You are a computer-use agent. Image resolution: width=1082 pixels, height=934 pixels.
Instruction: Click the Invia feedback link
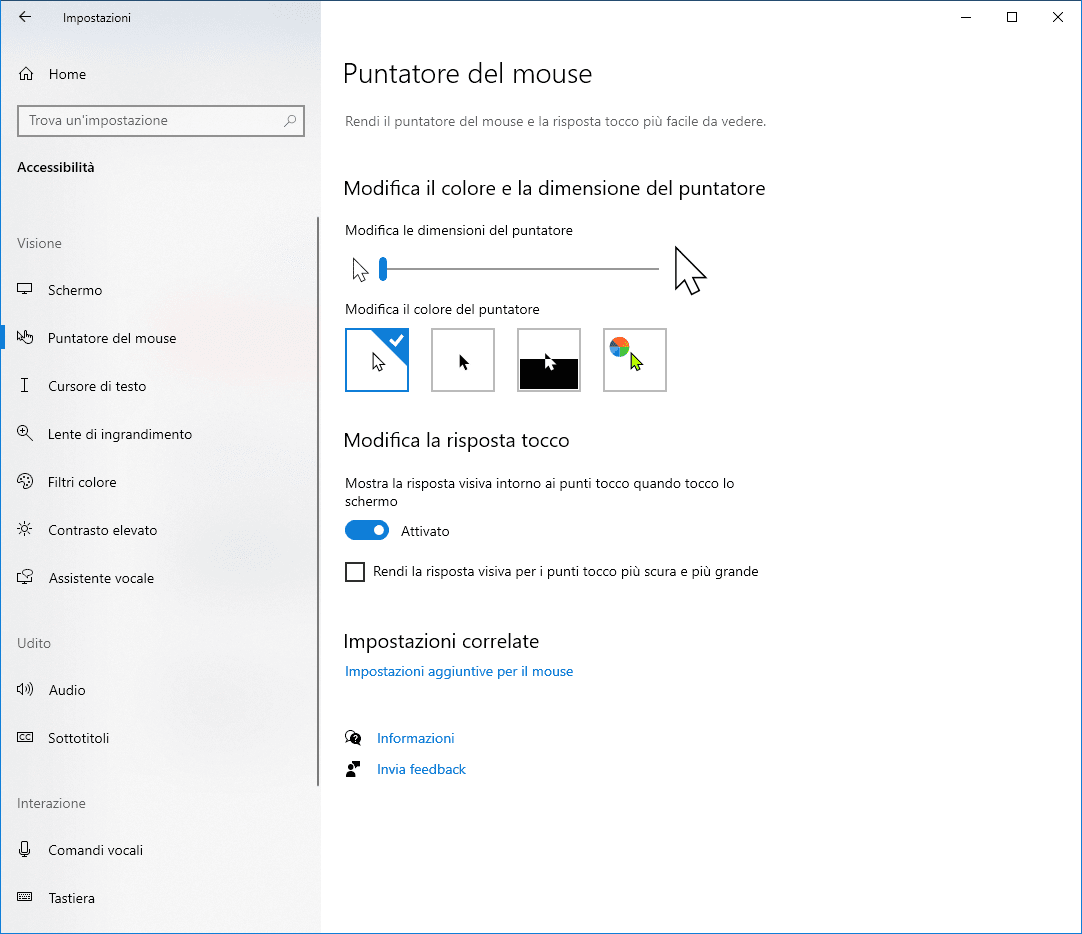(x=421, y=769)
